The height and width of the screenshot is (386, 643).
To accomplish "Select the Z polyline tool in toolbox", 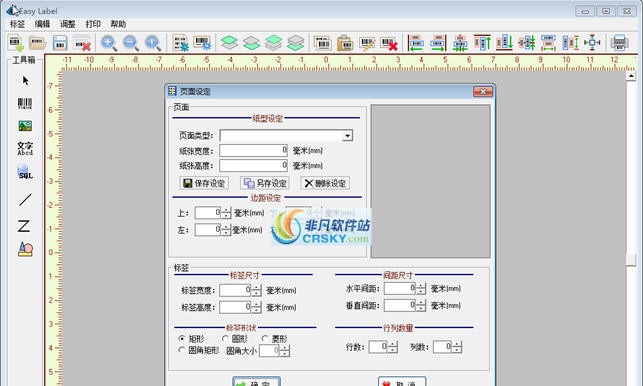I will (24, 226).
